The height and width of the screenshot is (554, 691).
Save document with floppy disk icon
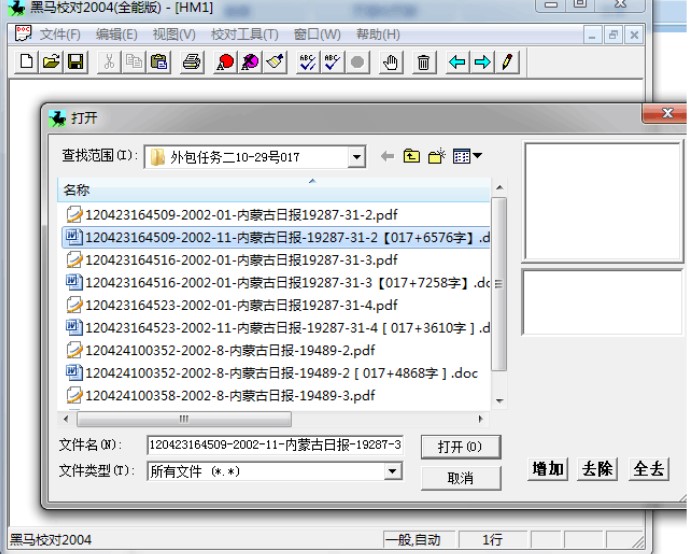[x=76, y=62]
